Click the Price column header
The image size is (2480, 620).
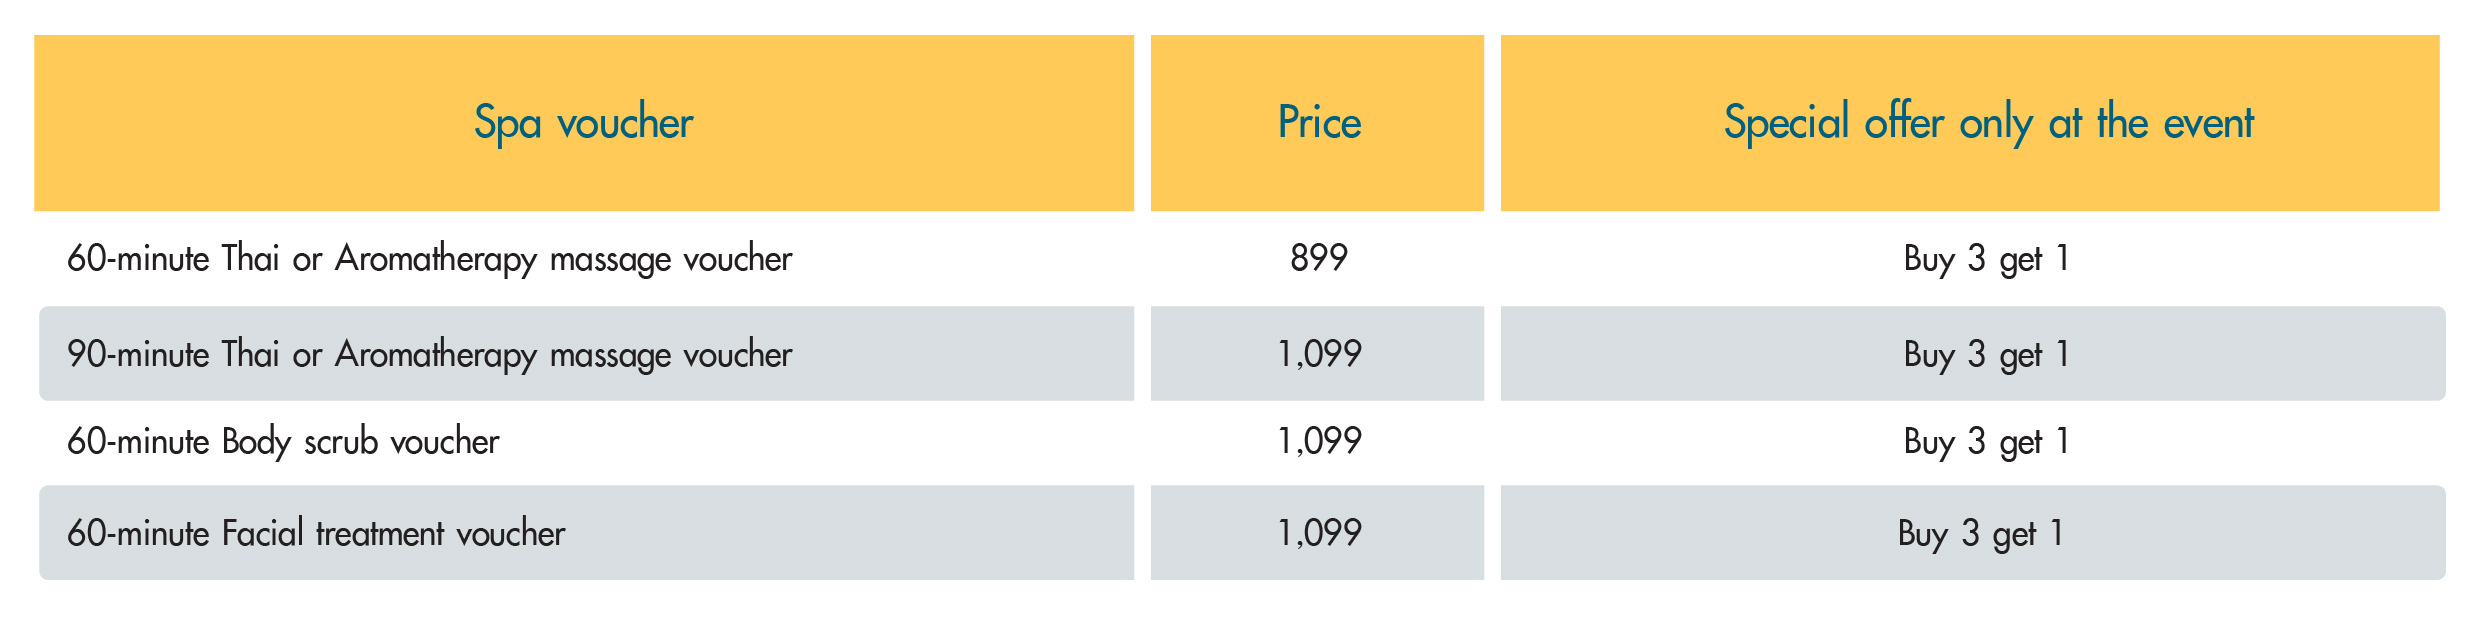(1318, 123)
